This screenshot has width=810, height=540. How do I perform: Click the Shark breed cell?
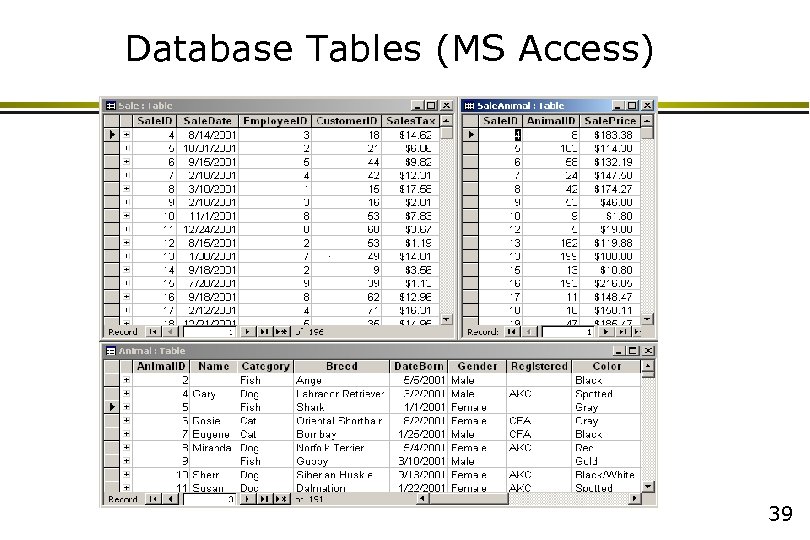[341, 407]
